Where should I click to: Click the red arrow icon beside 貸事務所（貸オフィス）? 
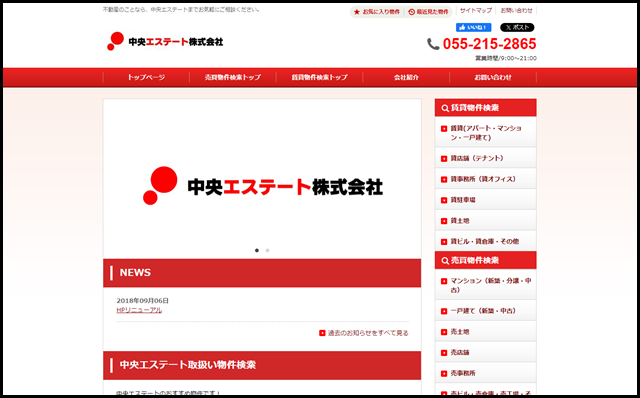point(444,180)
